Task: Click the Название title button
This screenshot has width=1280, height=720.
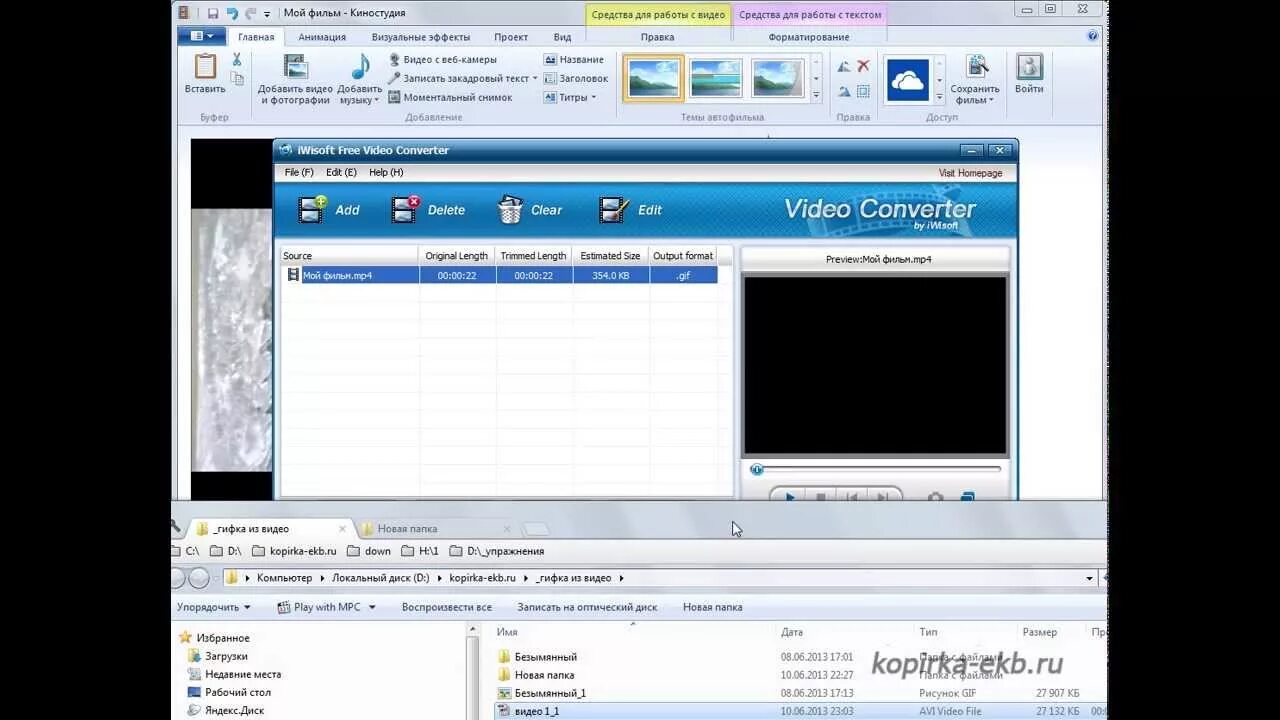Action: (x=574, y=60)
